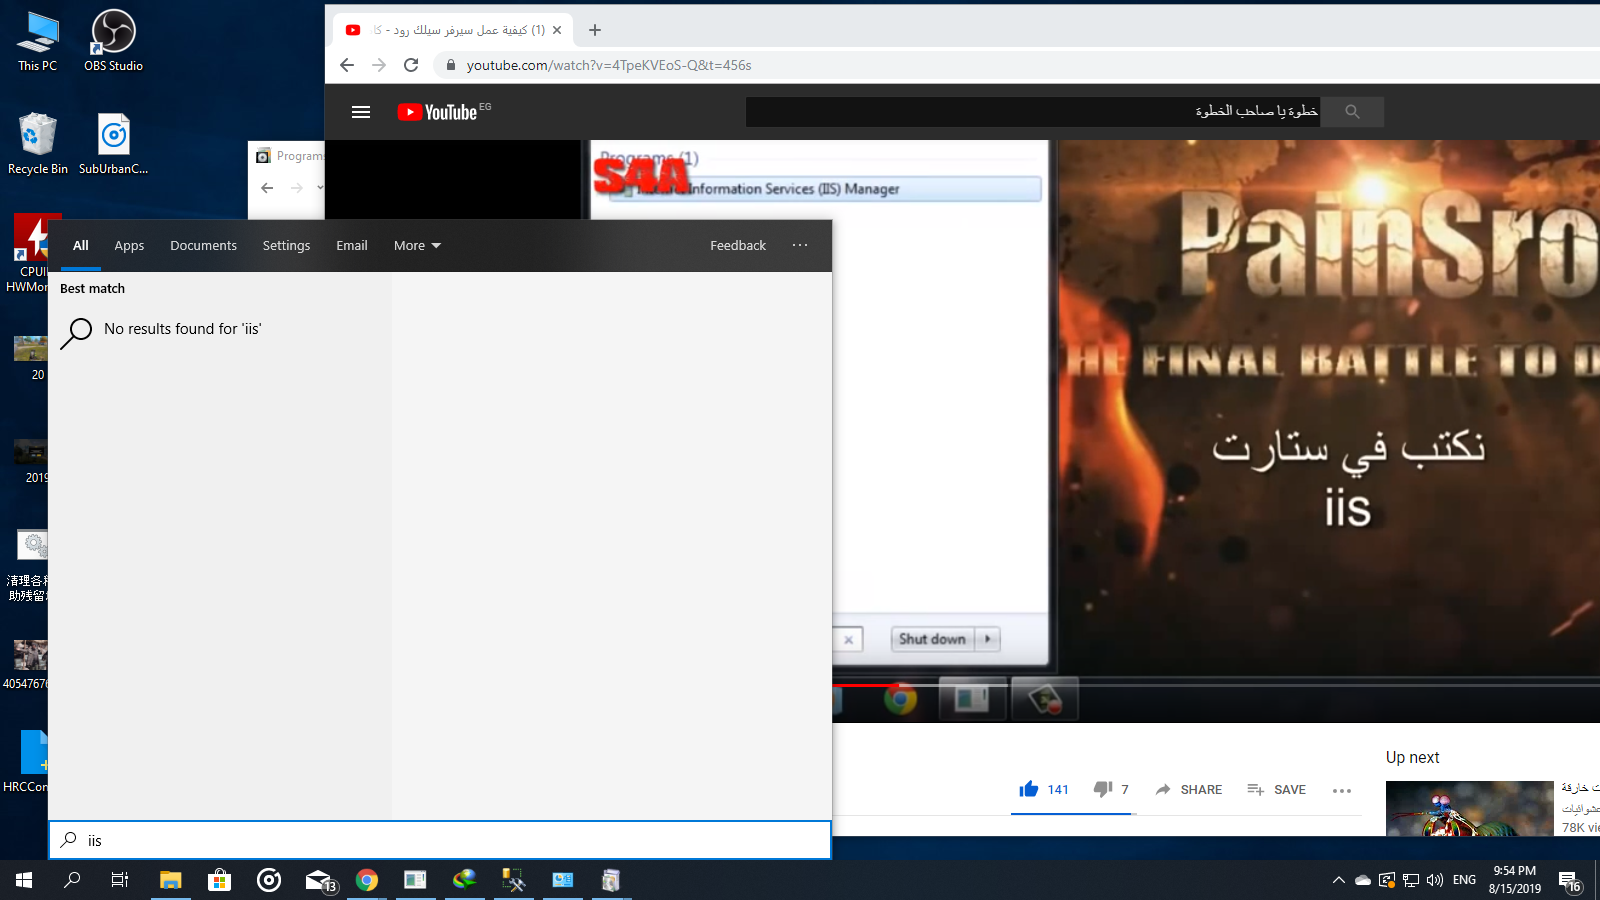Open Action Center notifications
Screen dimensions: 1600x900
1570,881
